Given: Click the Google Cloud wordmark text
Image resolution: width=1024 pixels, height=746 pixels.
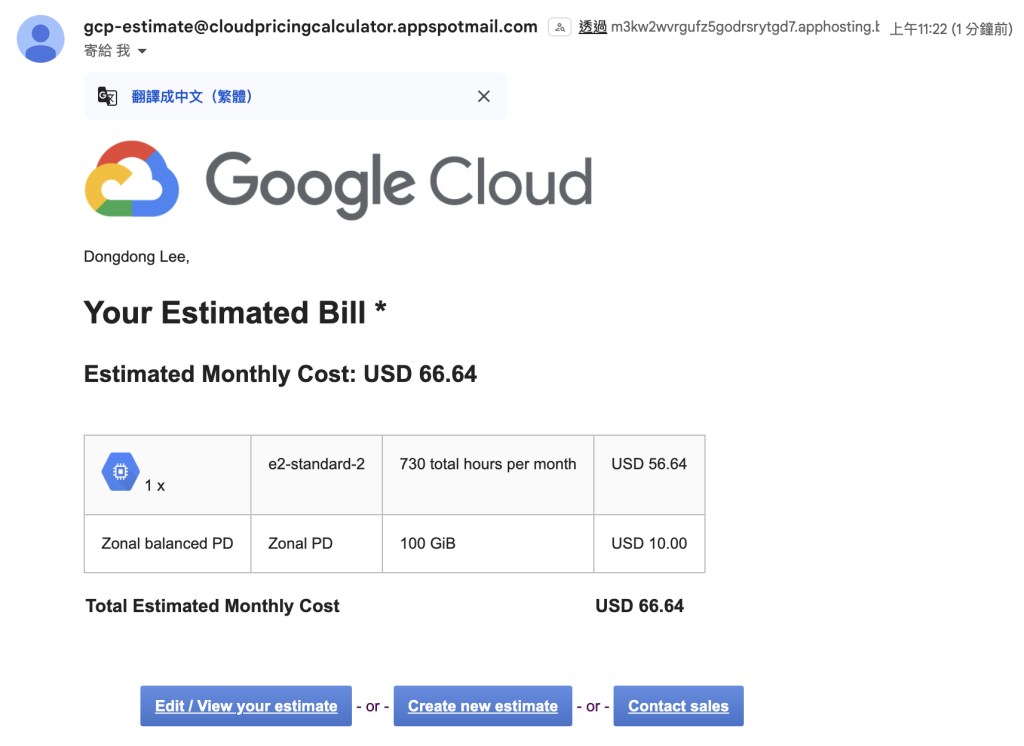Looking at the screenshot, I should [x=399, y=183].
